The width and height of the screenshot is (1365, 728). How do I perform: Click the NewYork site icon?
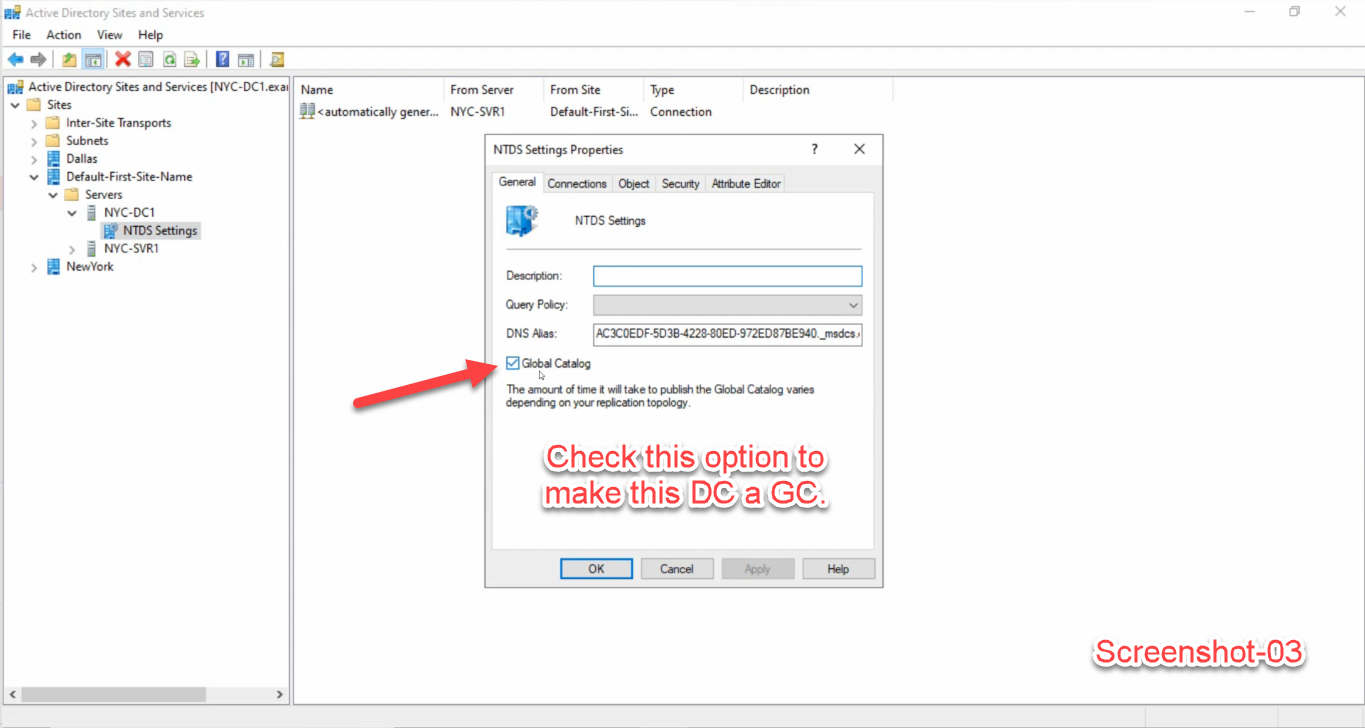click(x=53, y=267)
